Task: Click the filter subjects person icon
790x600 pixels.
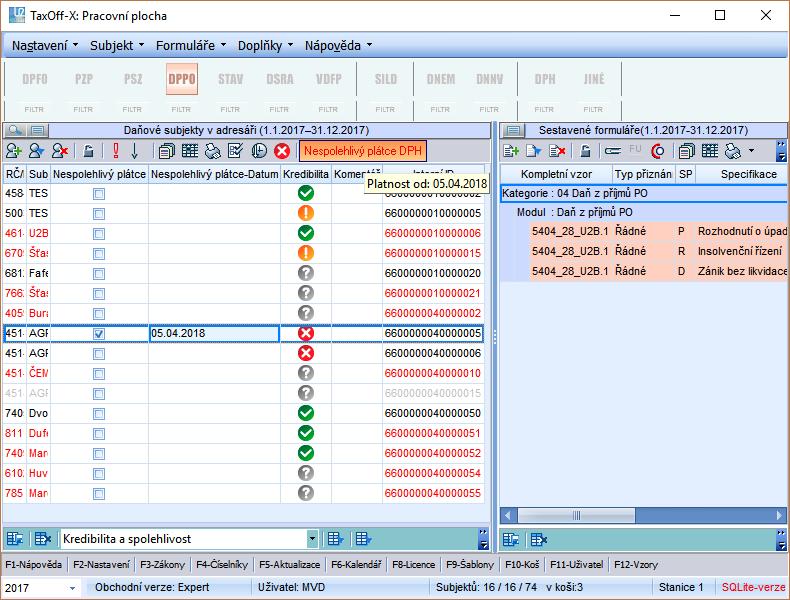Action: point(36,151)
